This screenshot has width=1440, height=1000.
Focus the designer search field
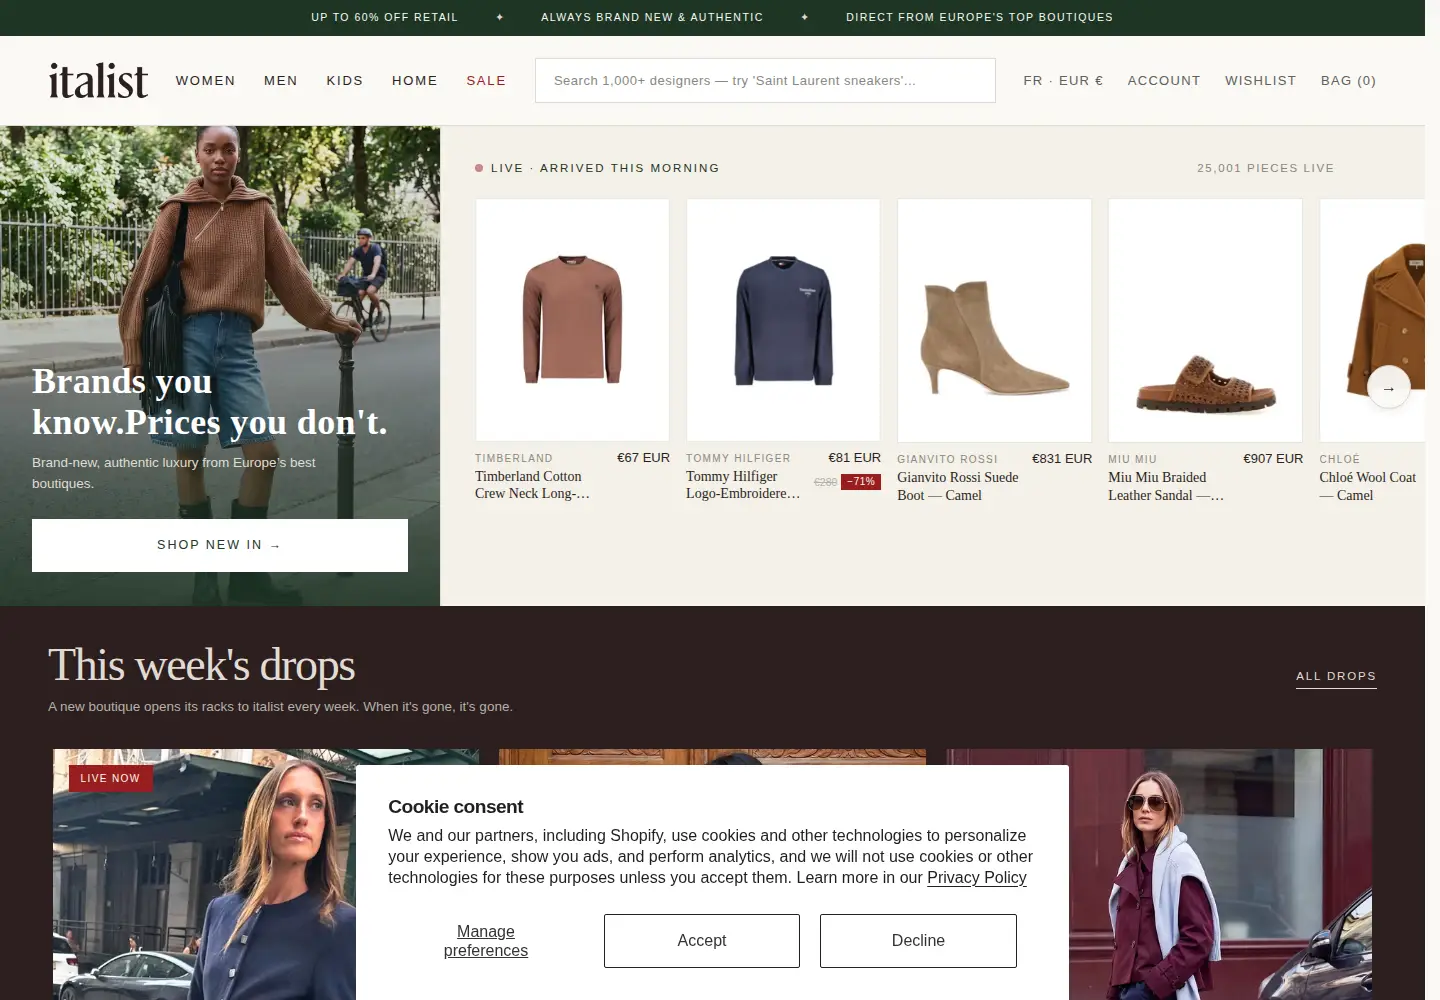pos(765,80)
